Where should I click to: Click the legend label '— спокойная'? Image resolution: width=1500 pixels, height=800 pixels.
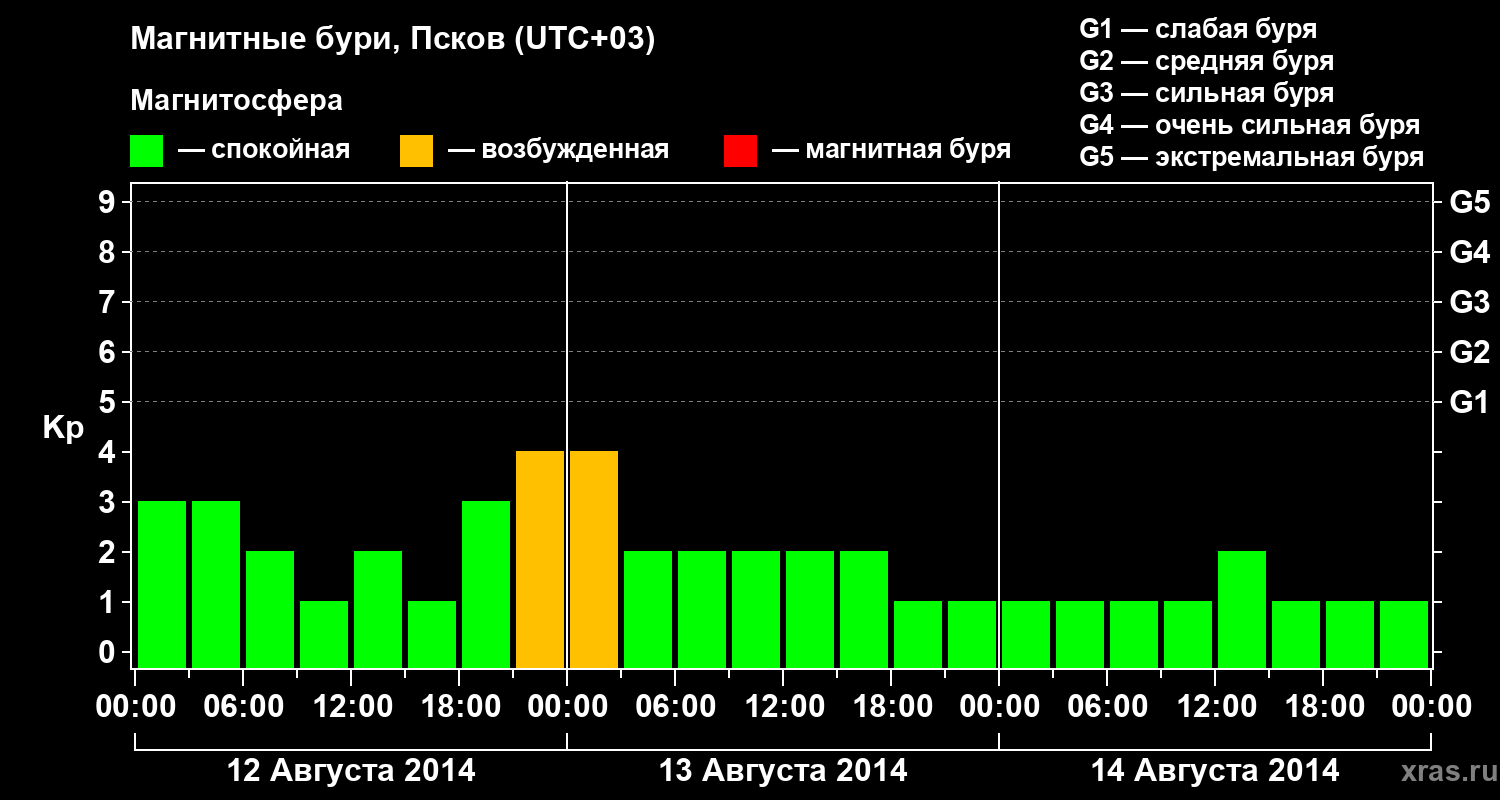point(264,150)
